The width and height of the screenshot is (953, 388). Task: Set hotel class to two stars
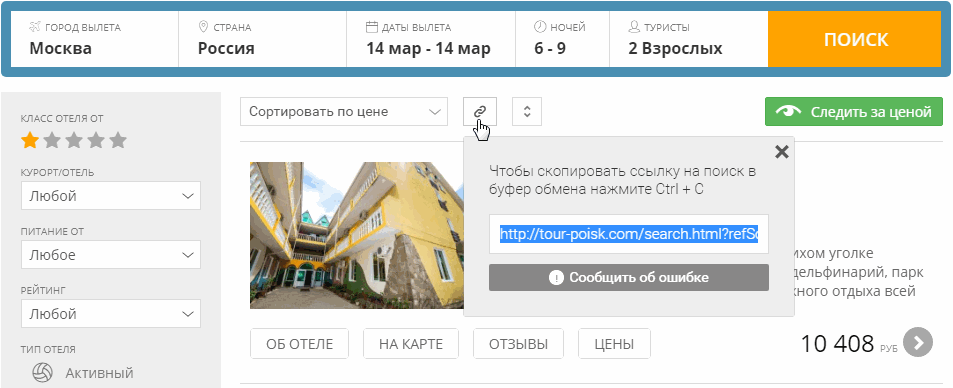click(x=52, y=141)
